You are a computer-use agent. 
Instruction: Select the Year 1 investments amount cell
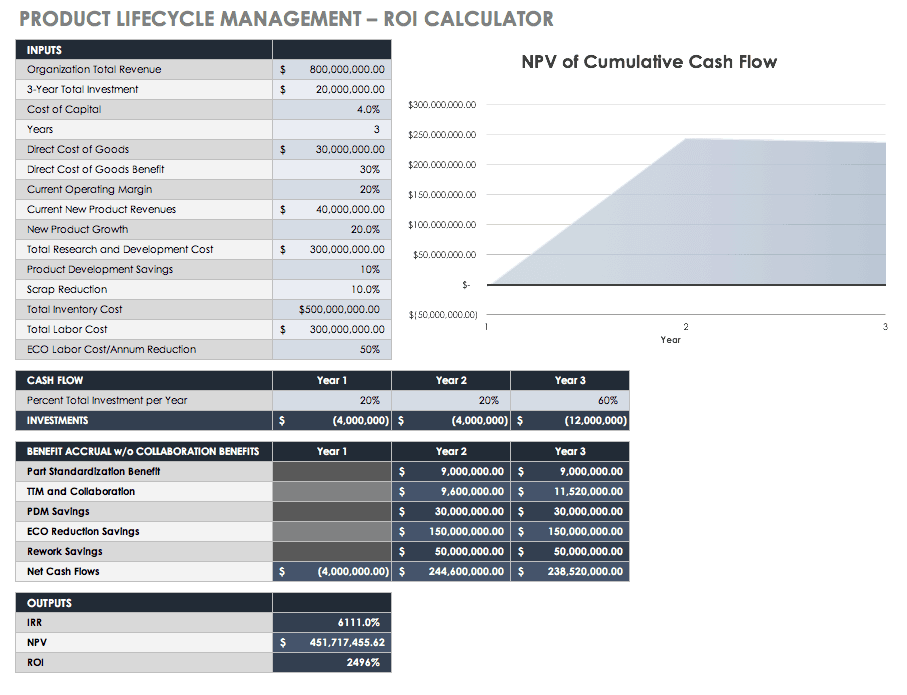(x=332, y=421)
